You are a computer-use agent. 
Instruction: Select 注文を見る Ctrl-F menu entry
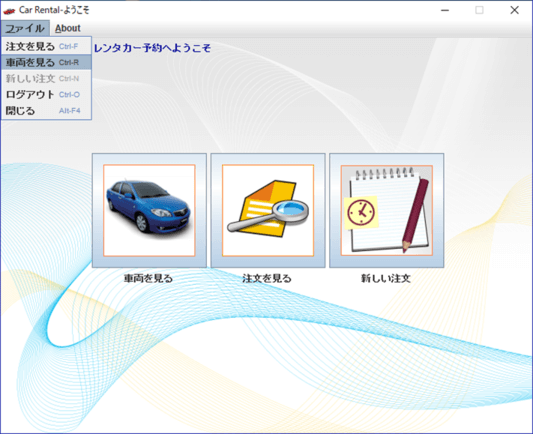click(x=46, y=46)
